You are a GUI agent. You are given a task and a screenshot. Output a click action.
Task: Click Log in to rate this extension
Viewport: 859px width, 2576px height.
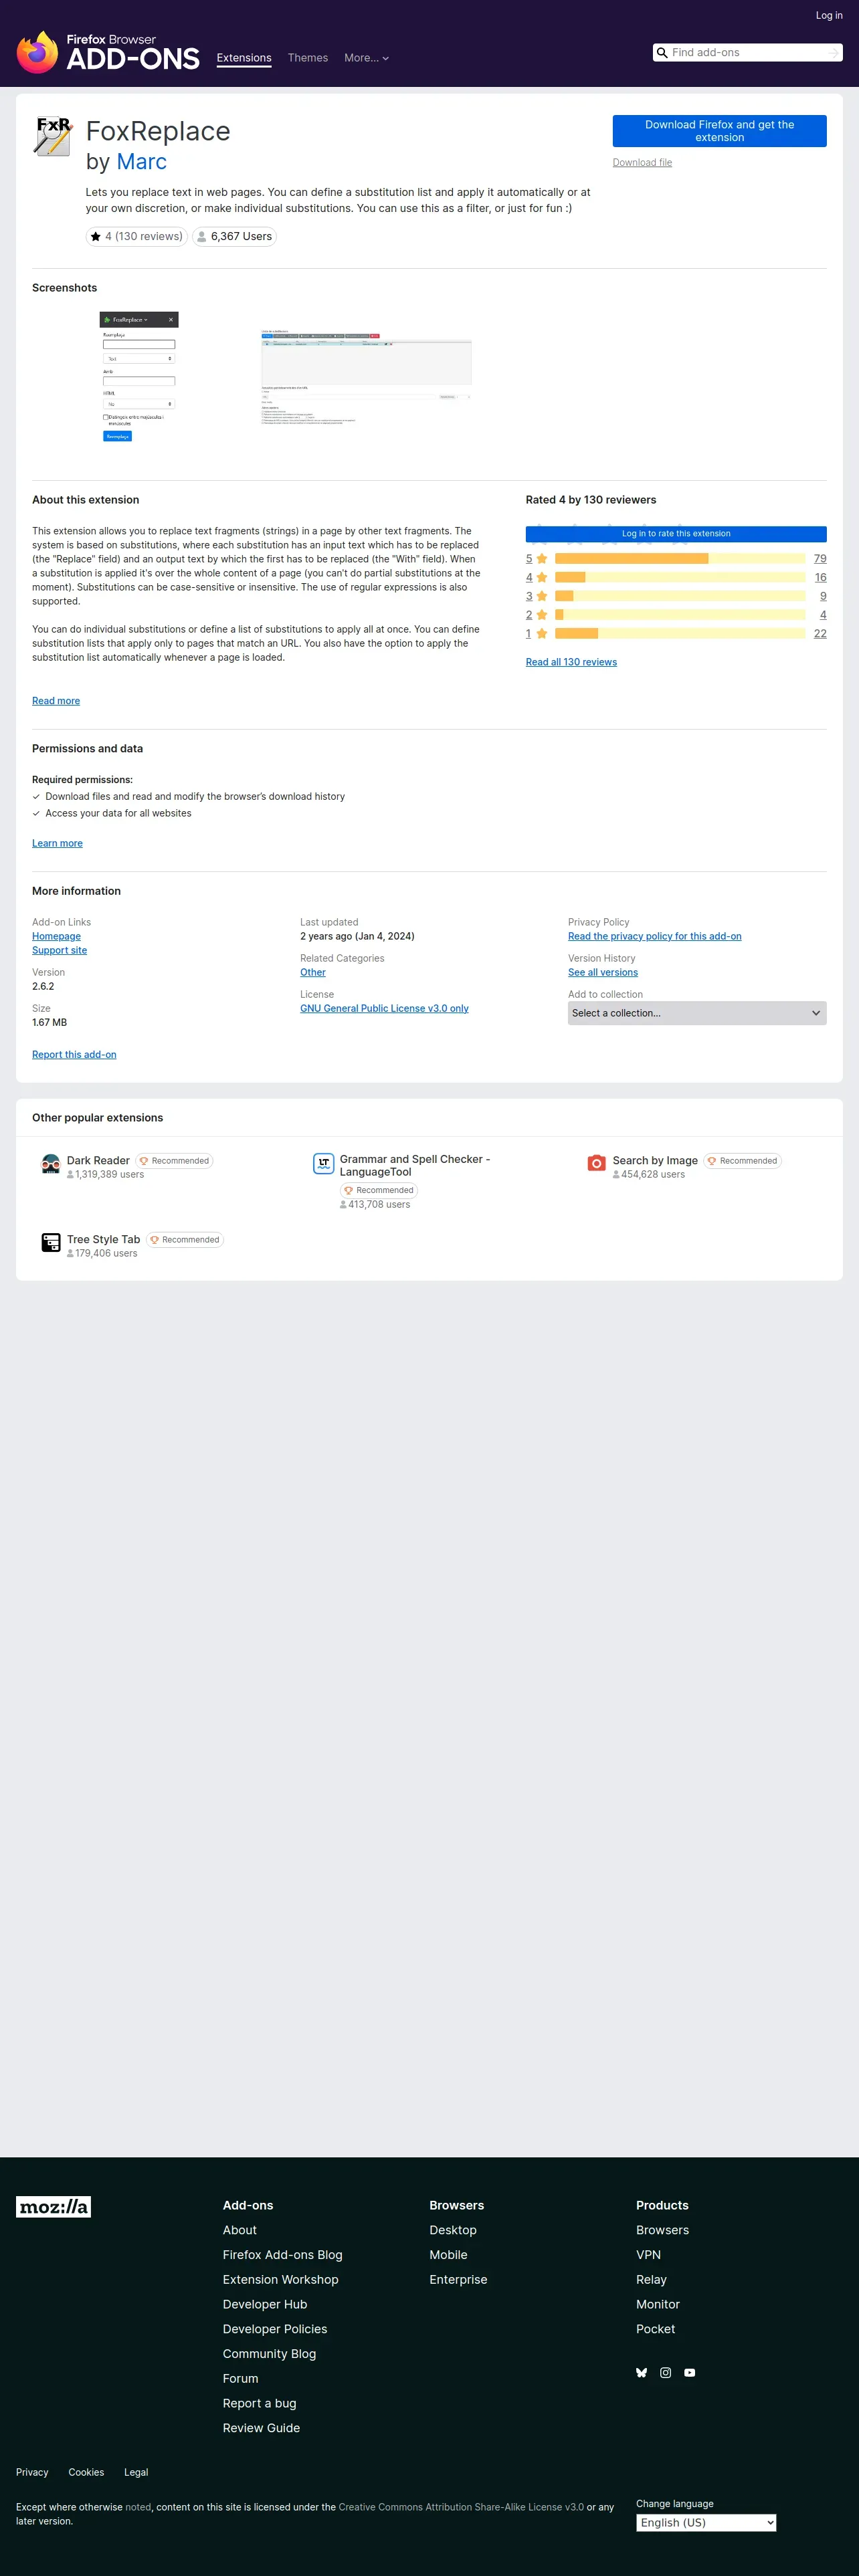coord(676,534)
